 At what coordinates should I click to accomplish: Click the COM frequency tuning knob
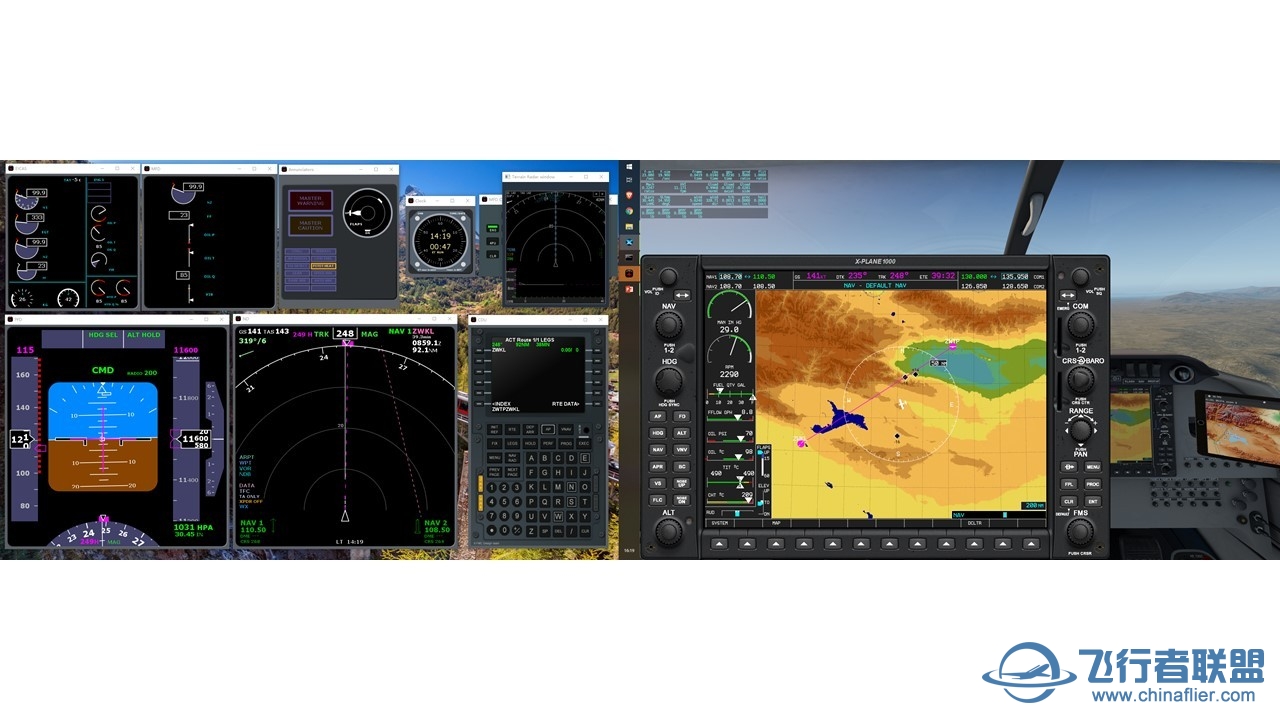[x=1080, y=323]
